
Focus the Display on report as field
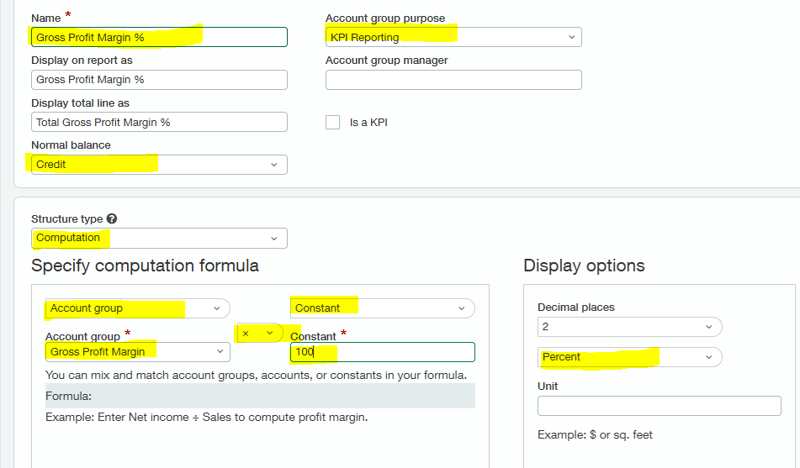click(x=159, y=80)
